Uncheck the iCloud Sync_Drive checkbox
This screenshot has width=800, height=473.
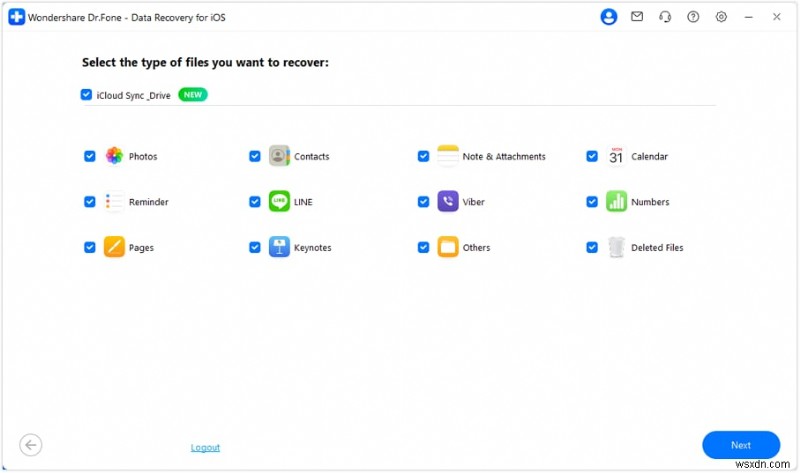(86, 94)
